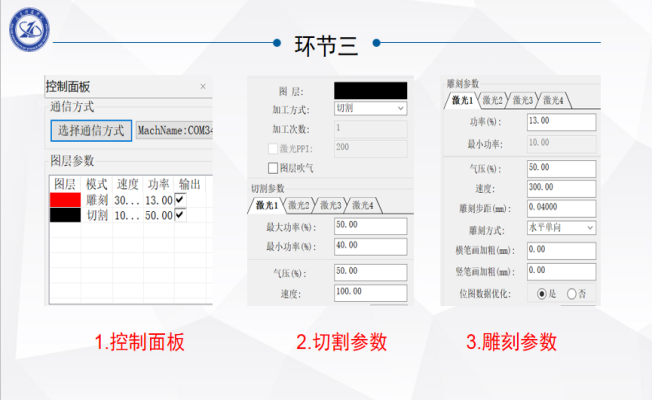Open the 雕刻方式 dropdown showing 水平单向

coord(561,228)
